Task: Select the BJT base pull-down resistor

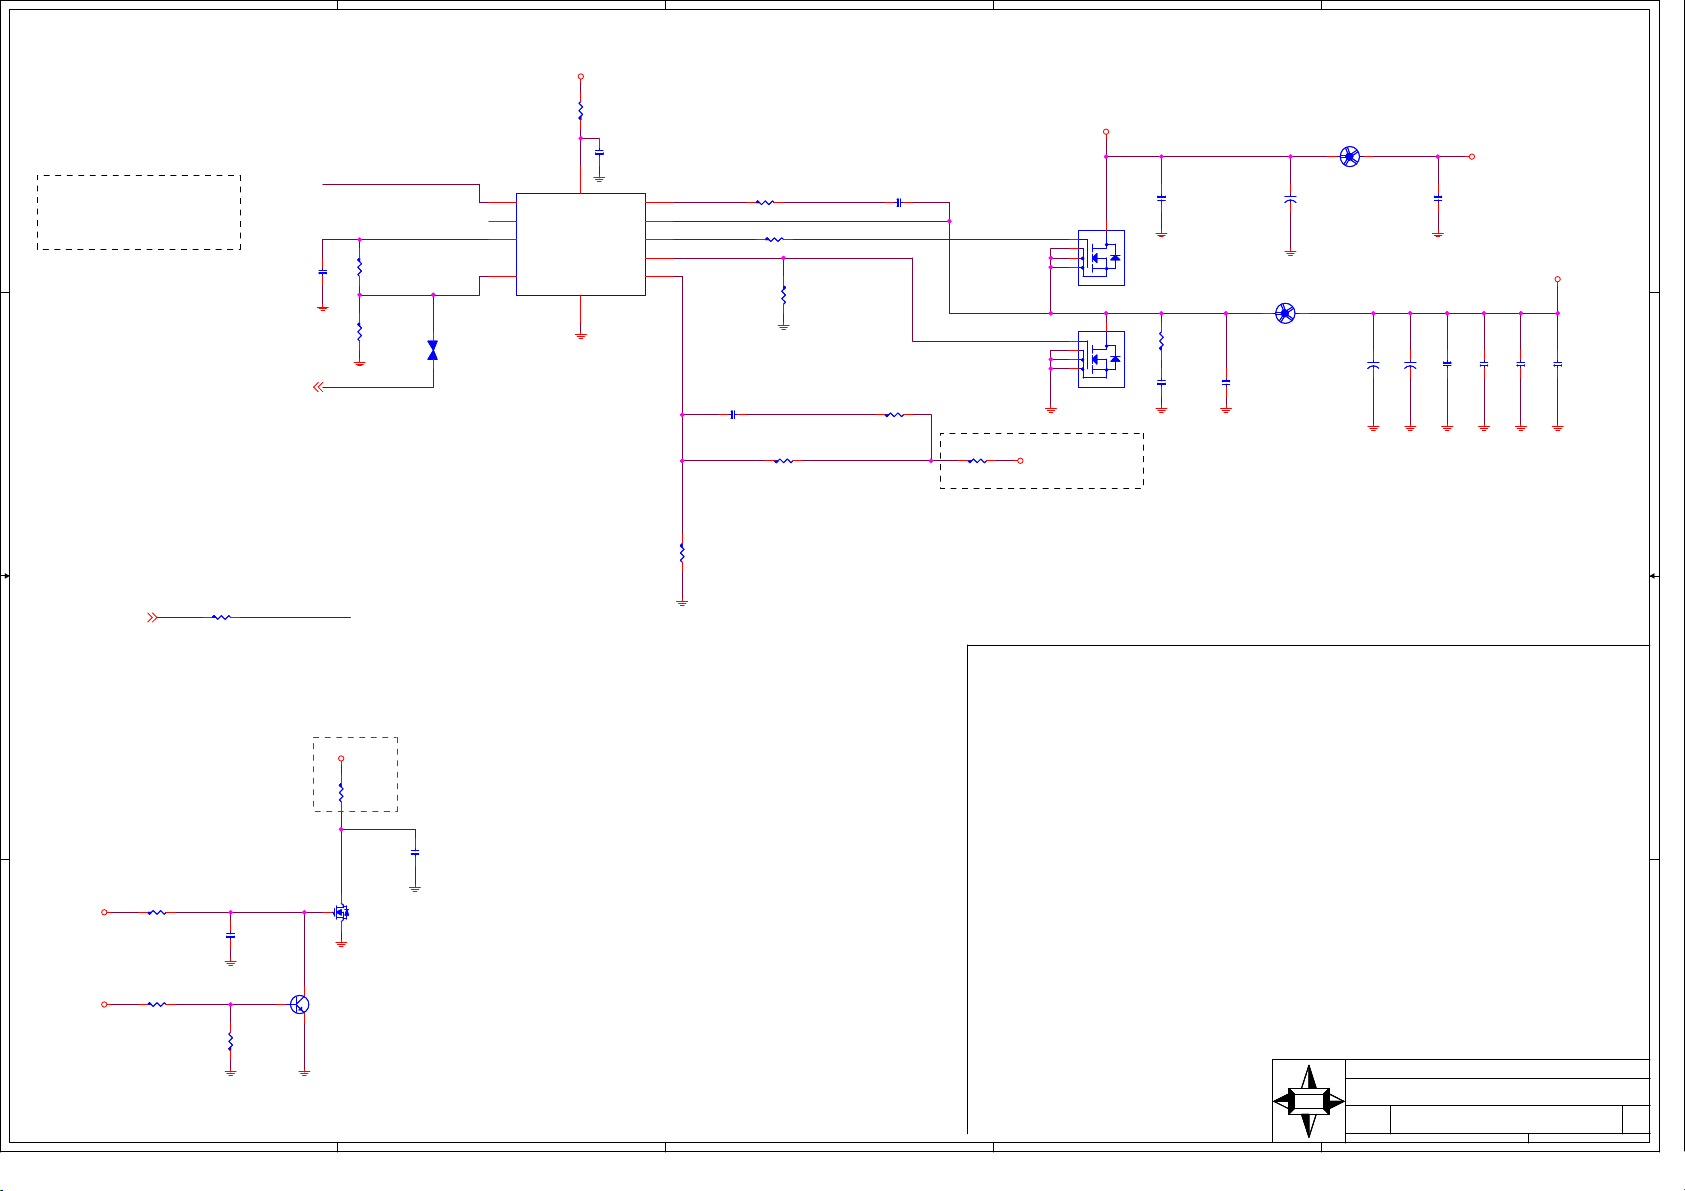Action: [x=231, y=1041]
